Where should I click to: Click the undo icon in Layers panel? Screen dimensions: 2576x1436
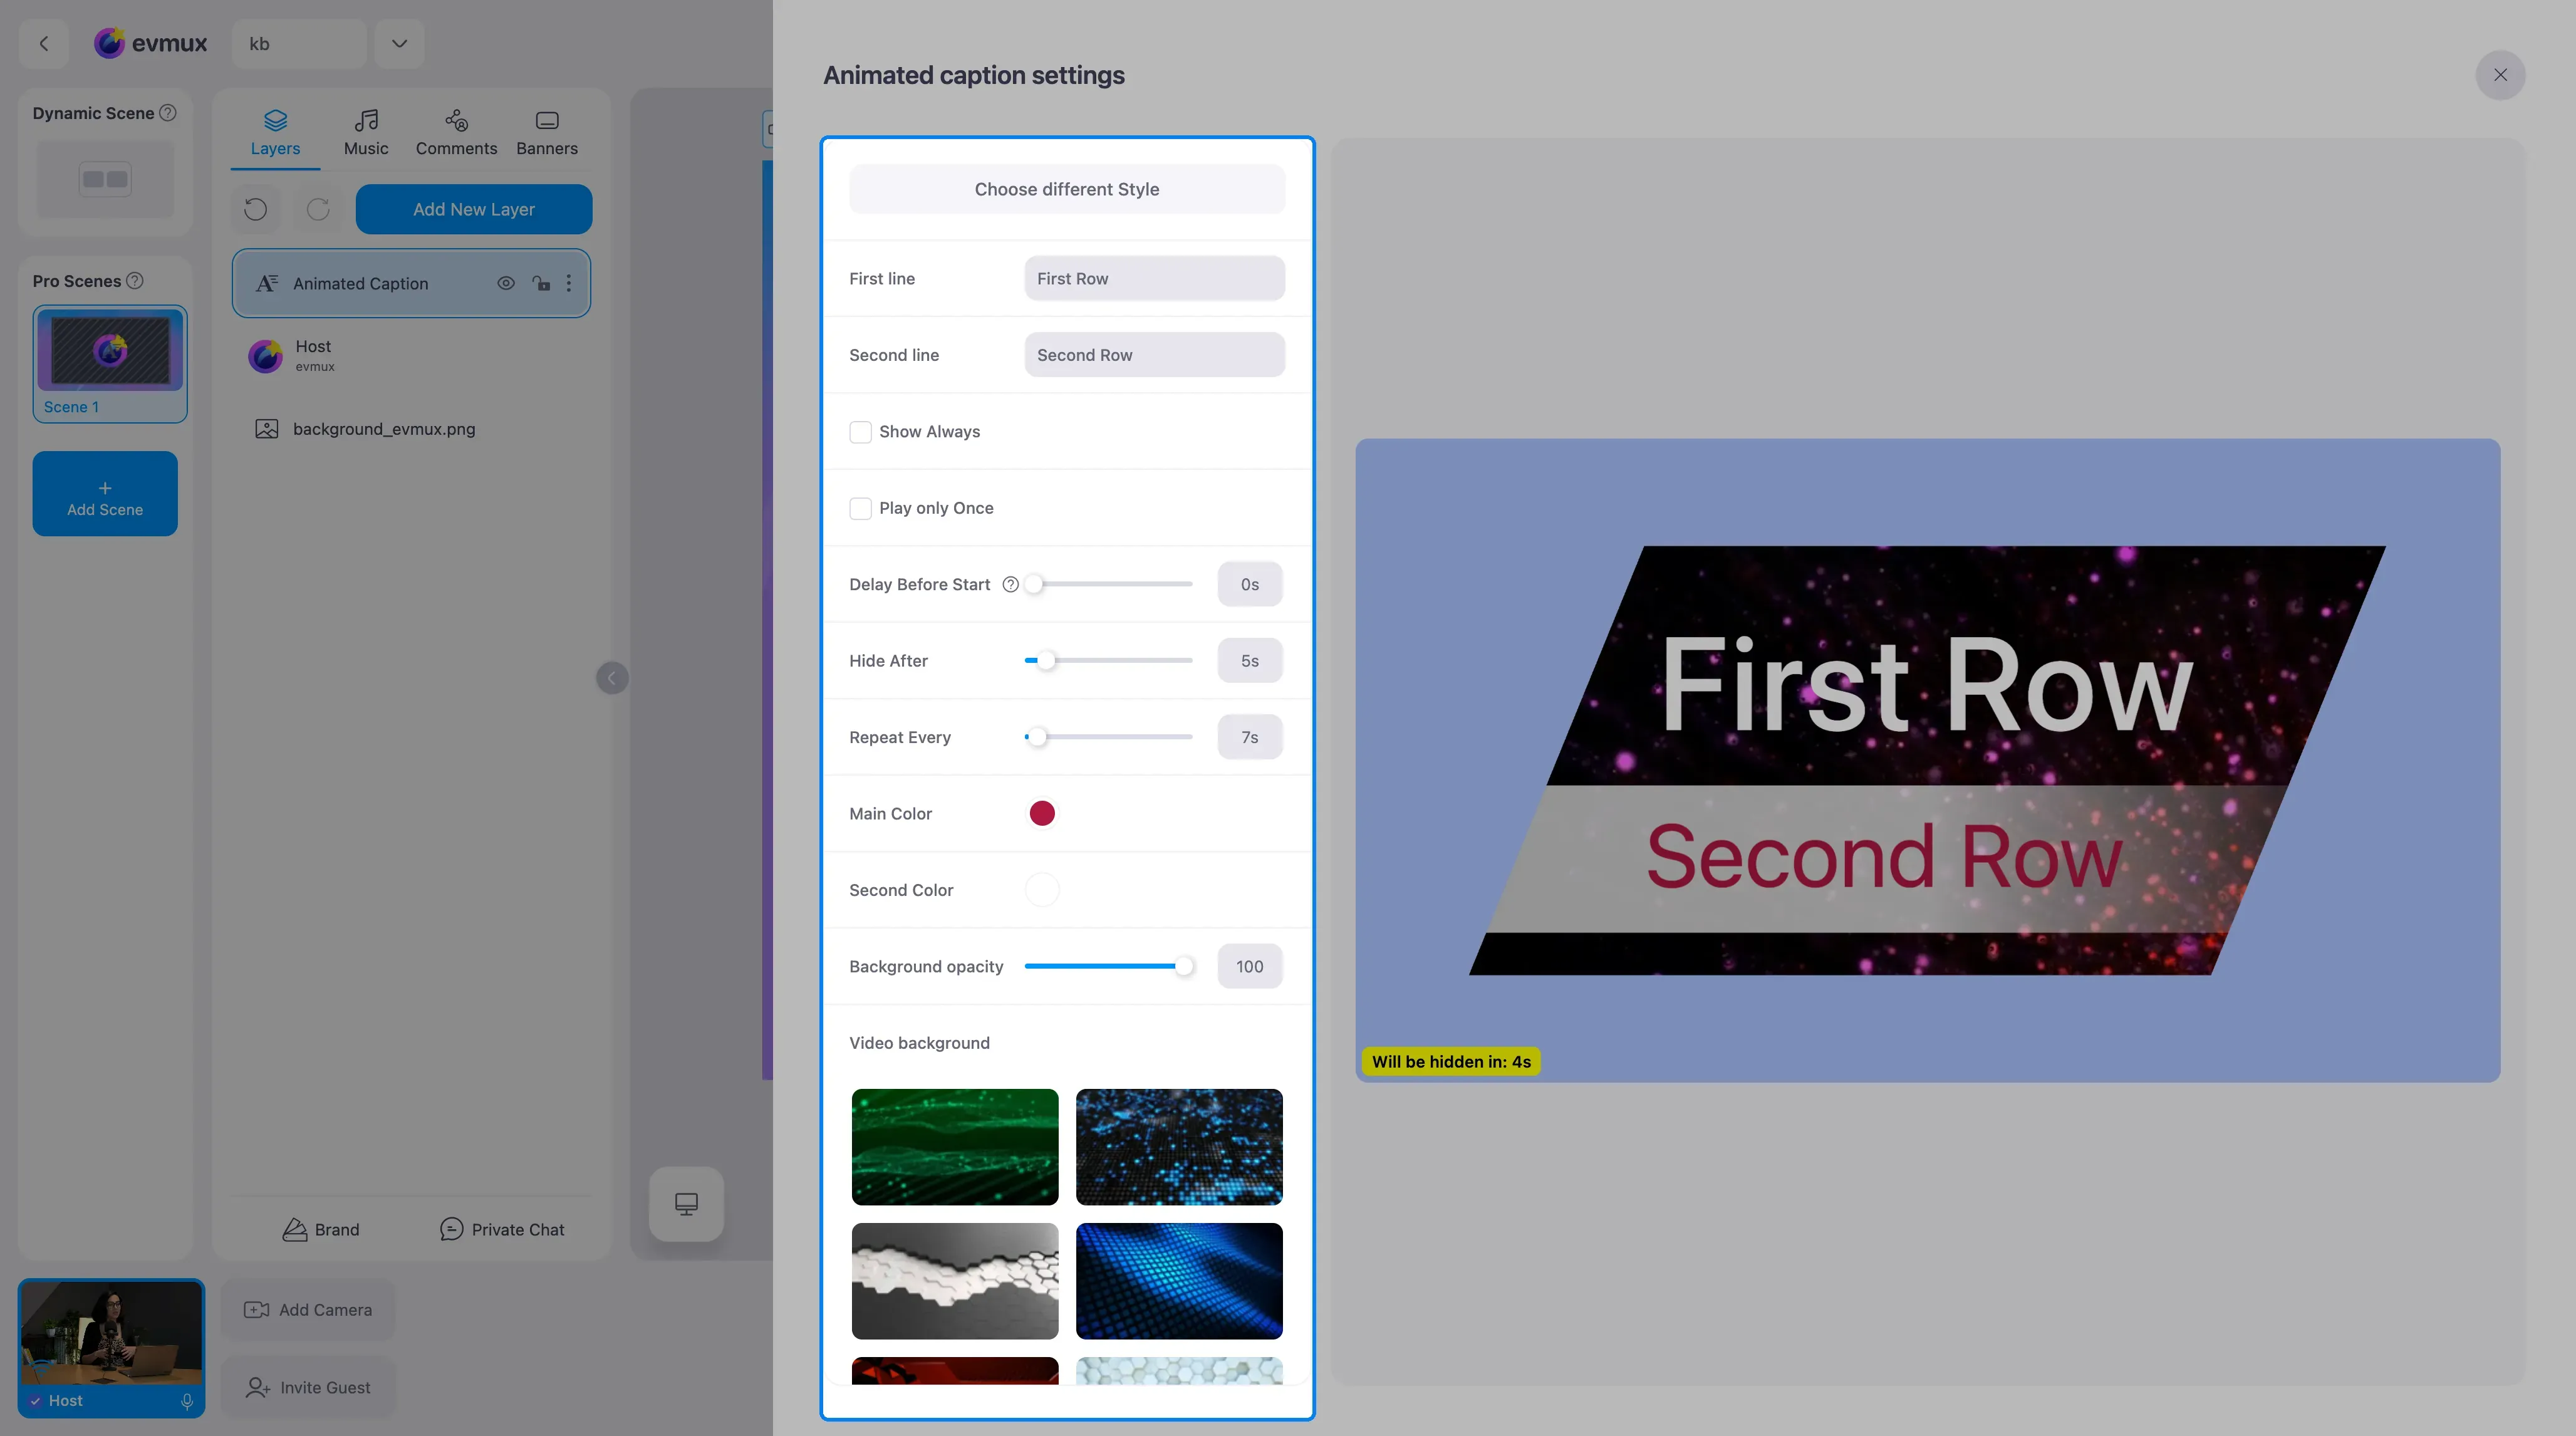pos(256,209)
